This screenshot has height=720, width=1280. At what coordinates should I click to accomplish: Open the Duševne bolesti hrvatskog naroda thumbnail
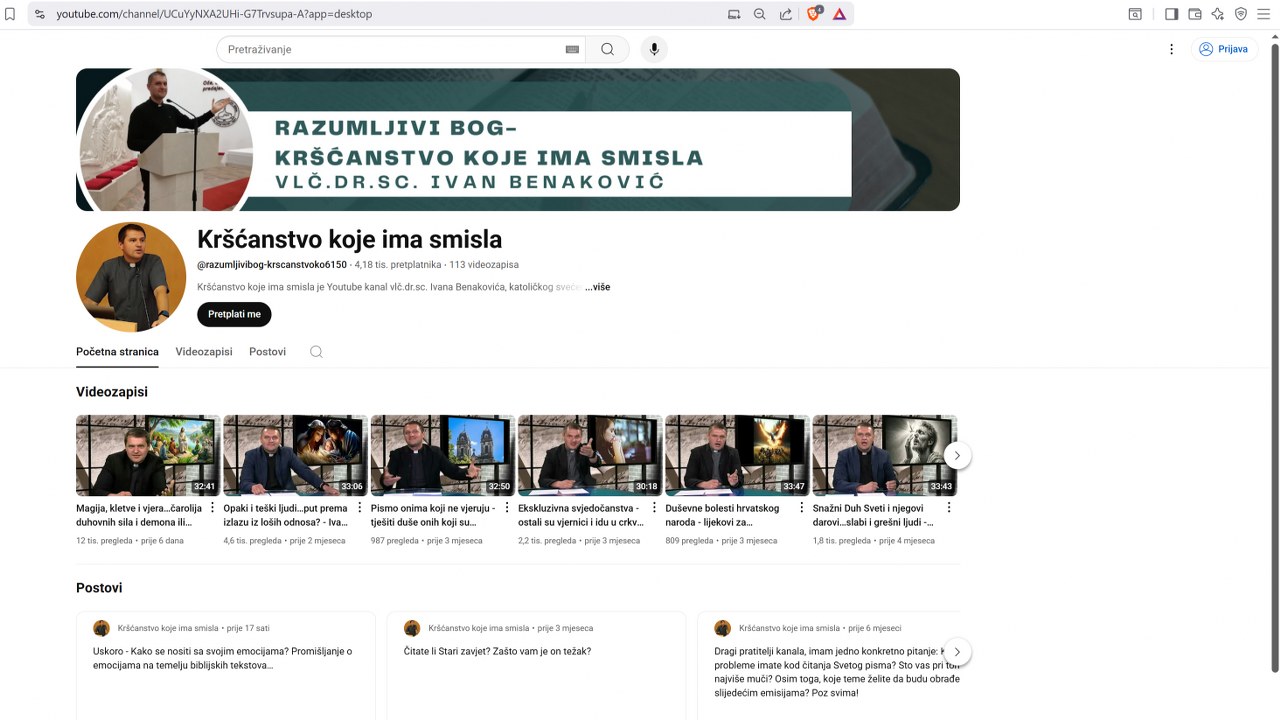pyautogui.click(x=737, y=455)
